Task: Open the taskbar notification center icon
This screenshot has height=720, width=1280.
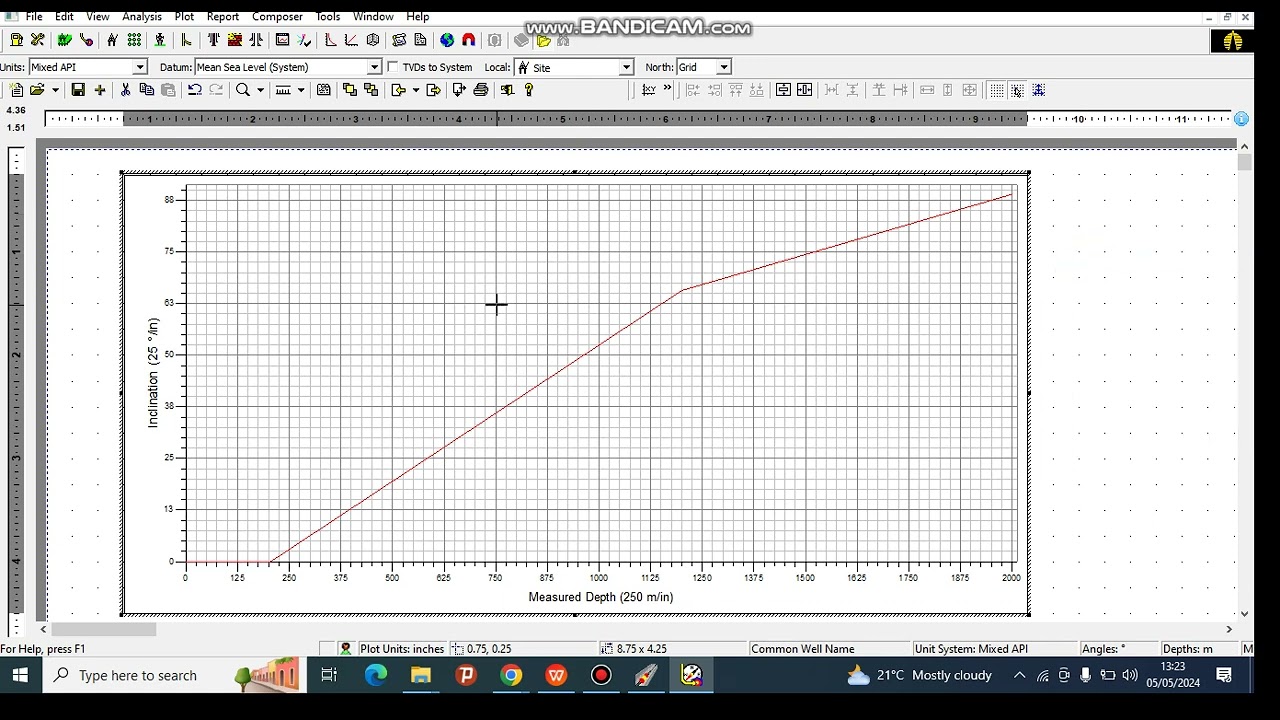Action: tap(1224, 676)
